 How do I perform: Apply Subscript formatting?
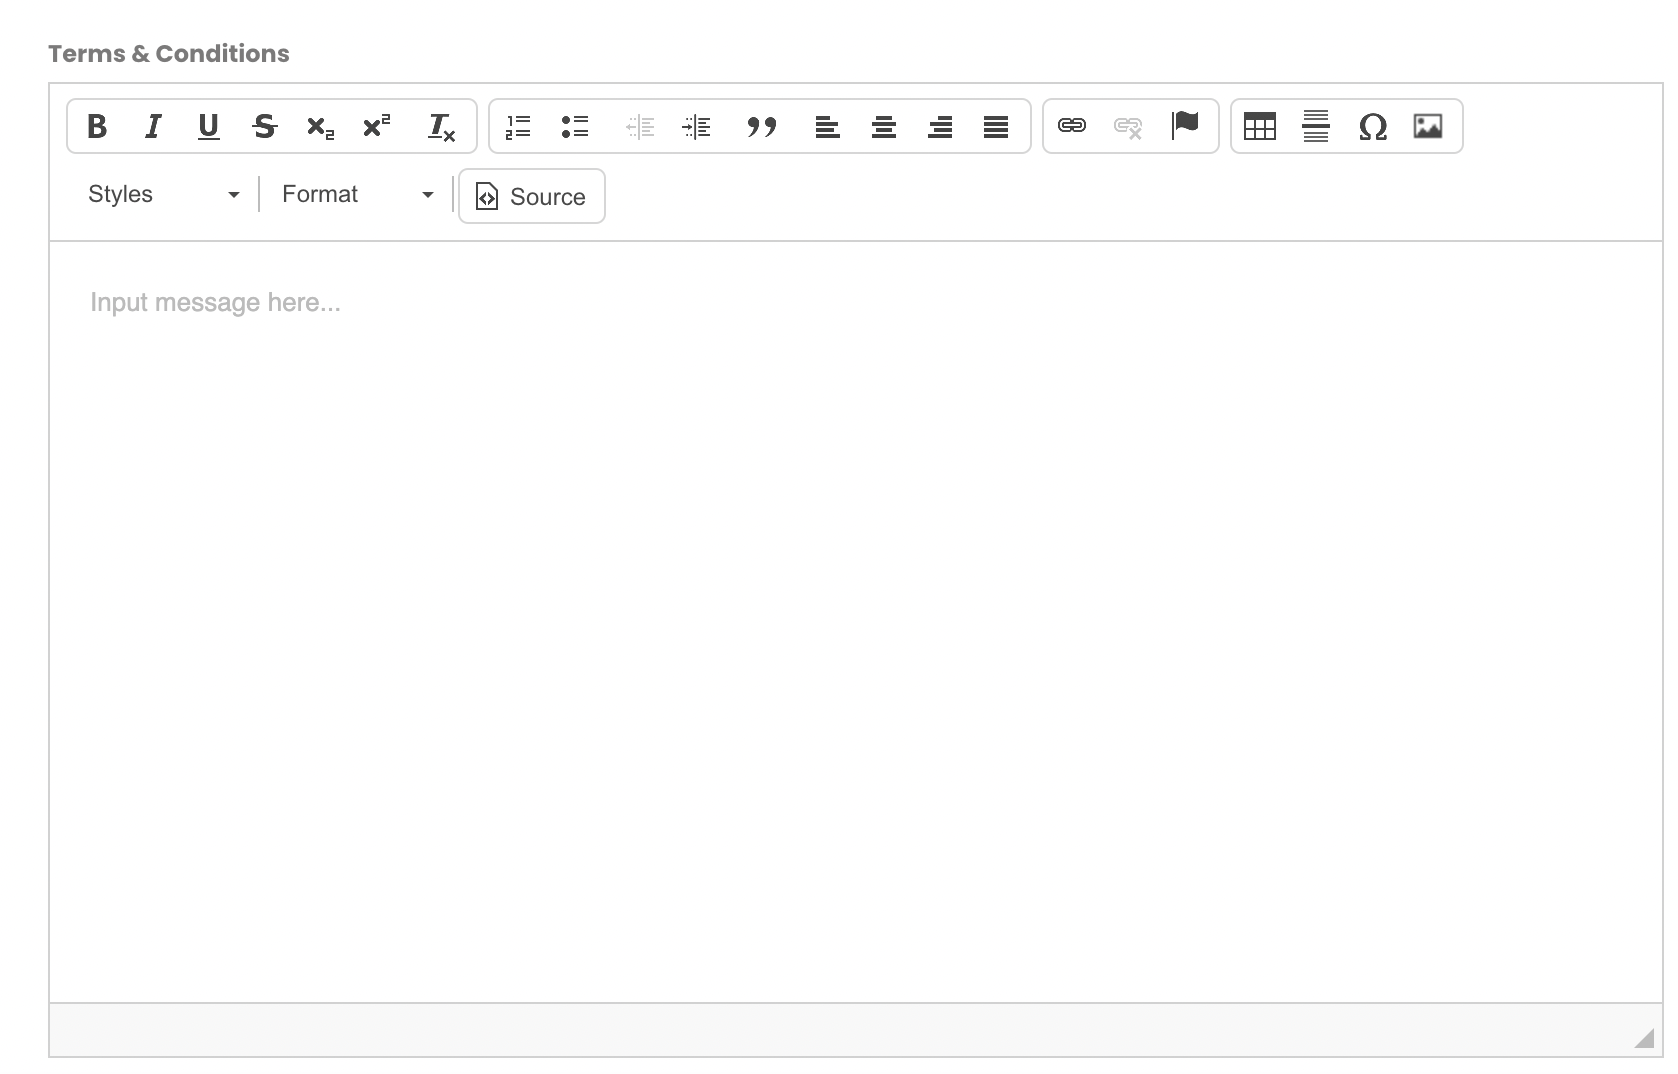click(x=320, y=126)
